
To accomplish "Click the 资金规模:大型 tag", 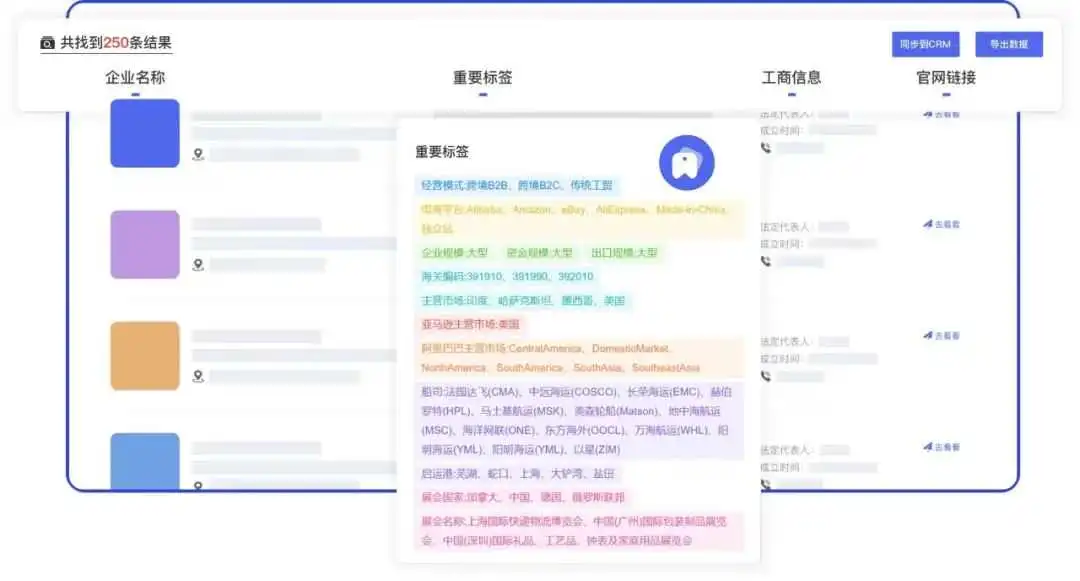I will pos(539,253).
